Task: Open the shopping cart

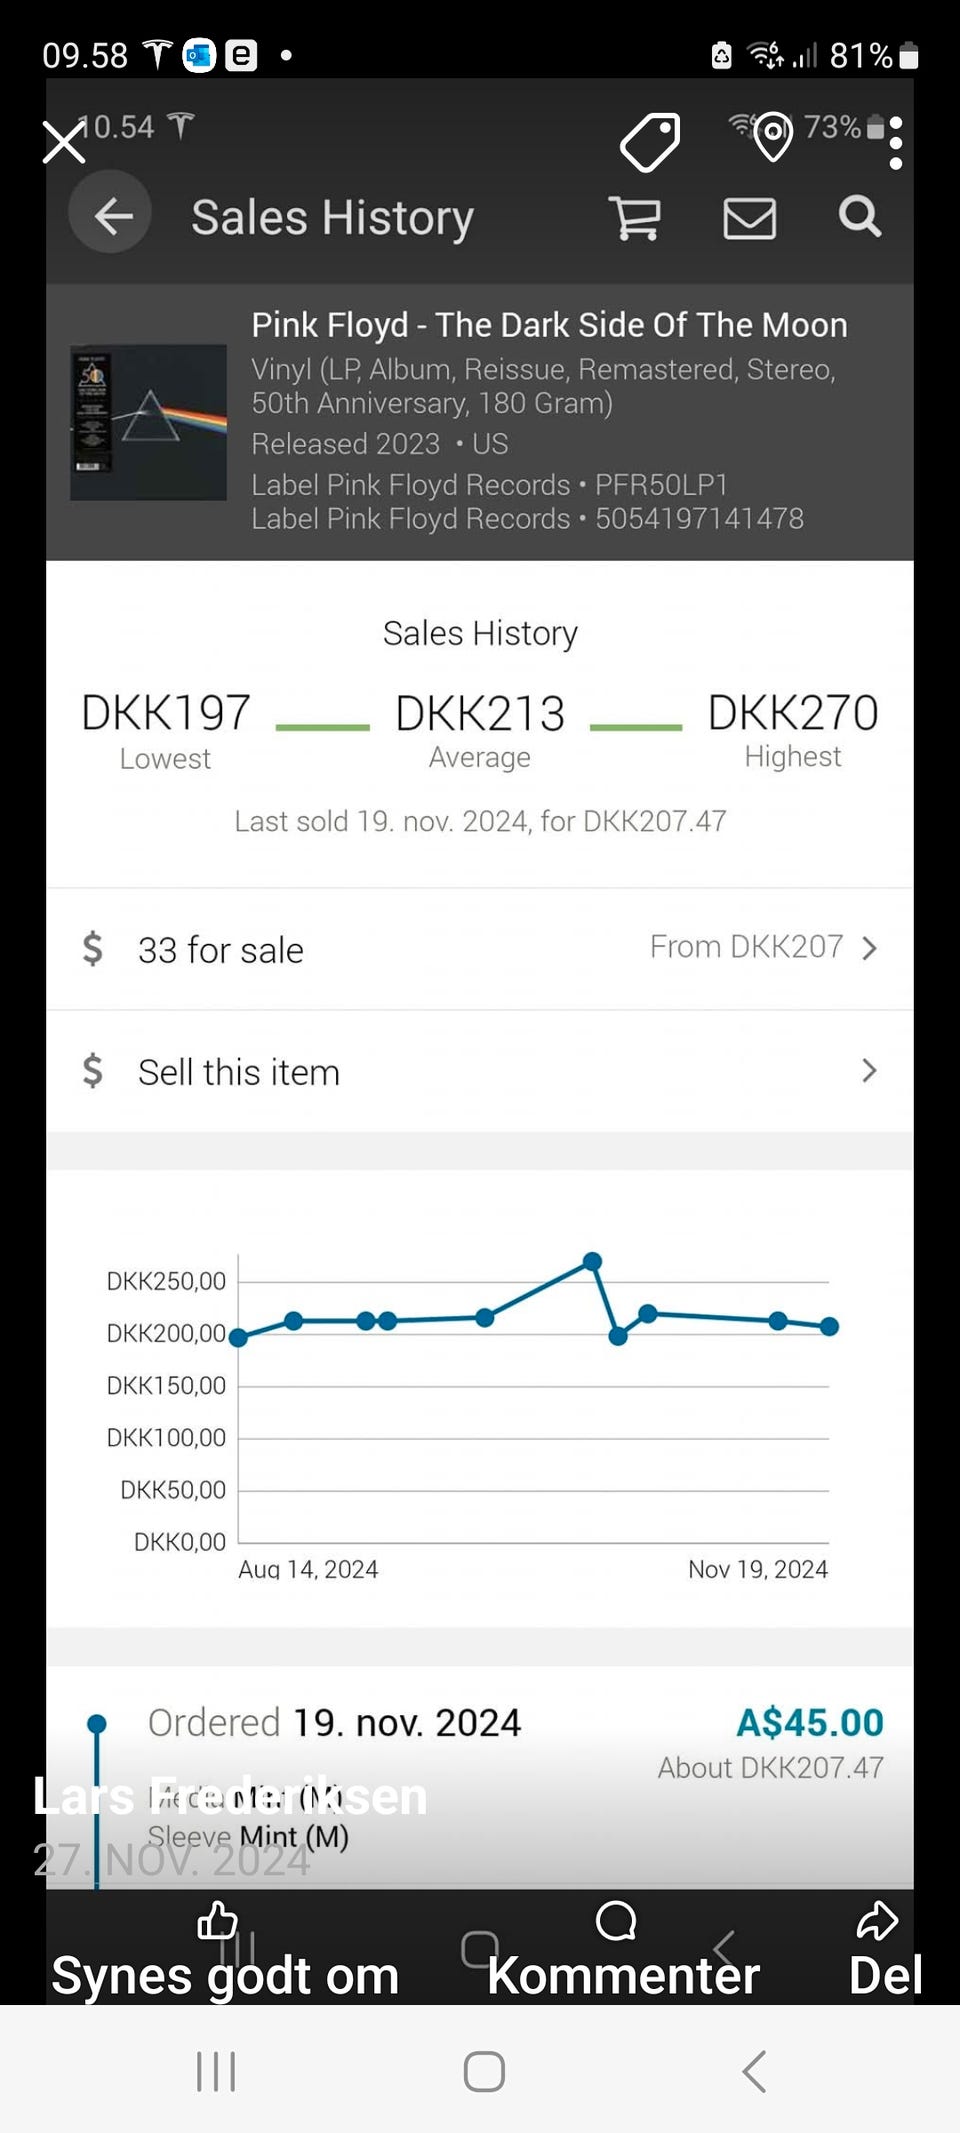Action: point(635,217)
